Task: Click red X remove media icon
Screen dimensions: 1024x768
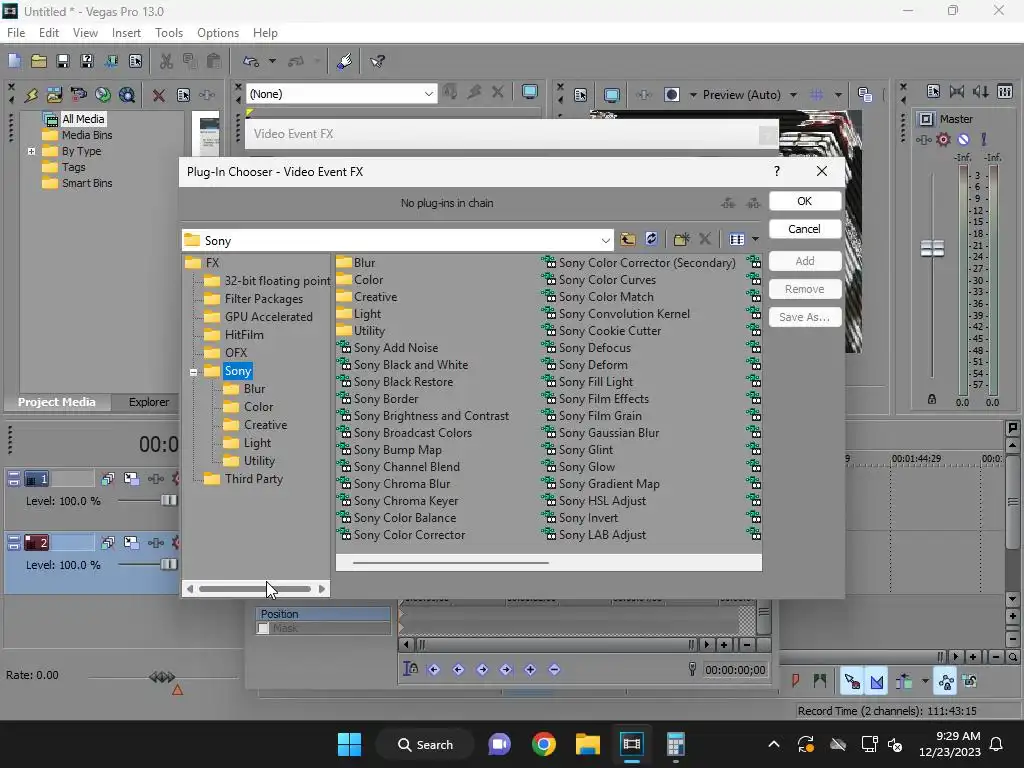Action: pos(158,95)
